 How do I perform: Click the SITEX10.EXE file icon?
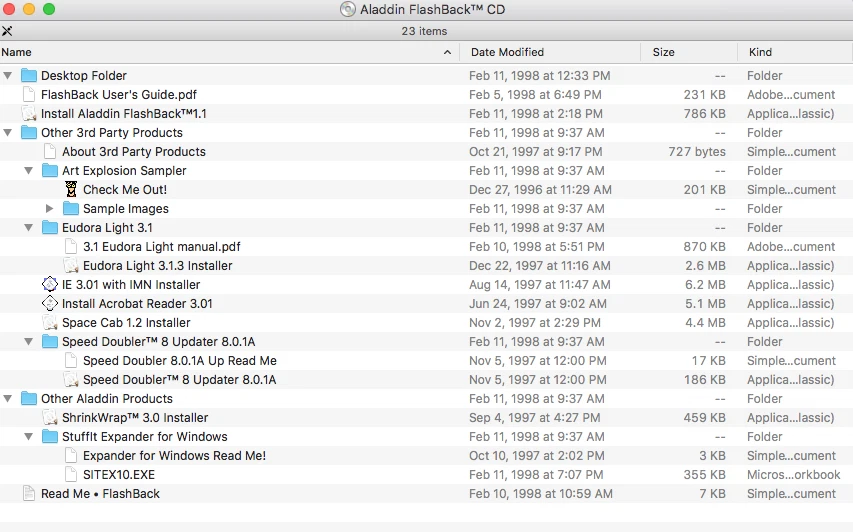tap(71, 475)
